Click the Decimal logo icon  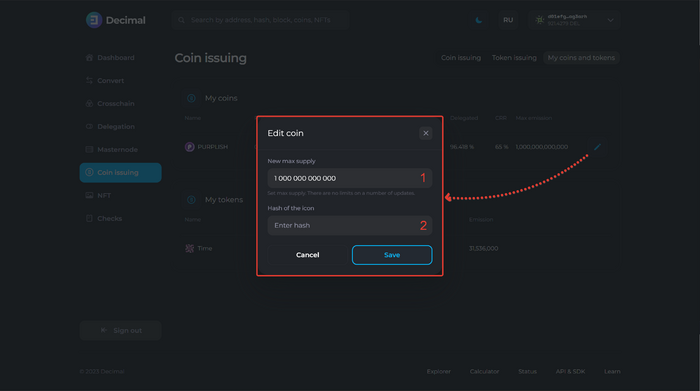(x=94, y=20)
